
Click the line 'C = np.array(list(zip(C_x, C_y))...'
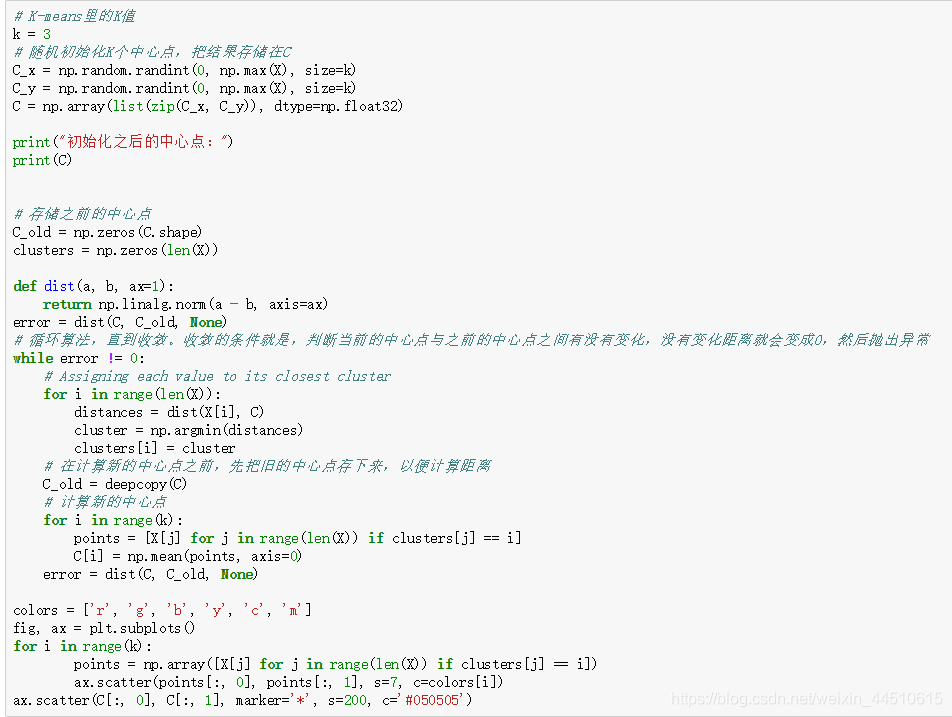pos(208,106)
